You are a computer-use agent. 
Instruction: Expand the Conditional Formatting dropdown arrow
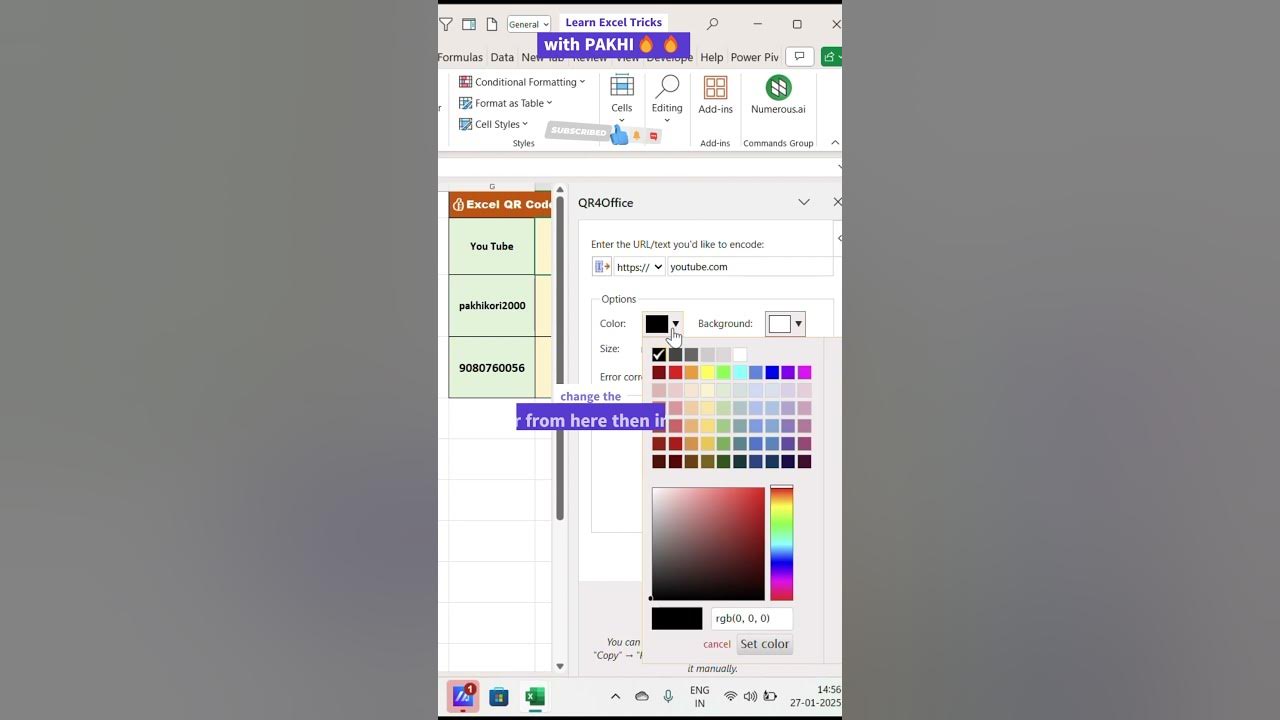582,82
